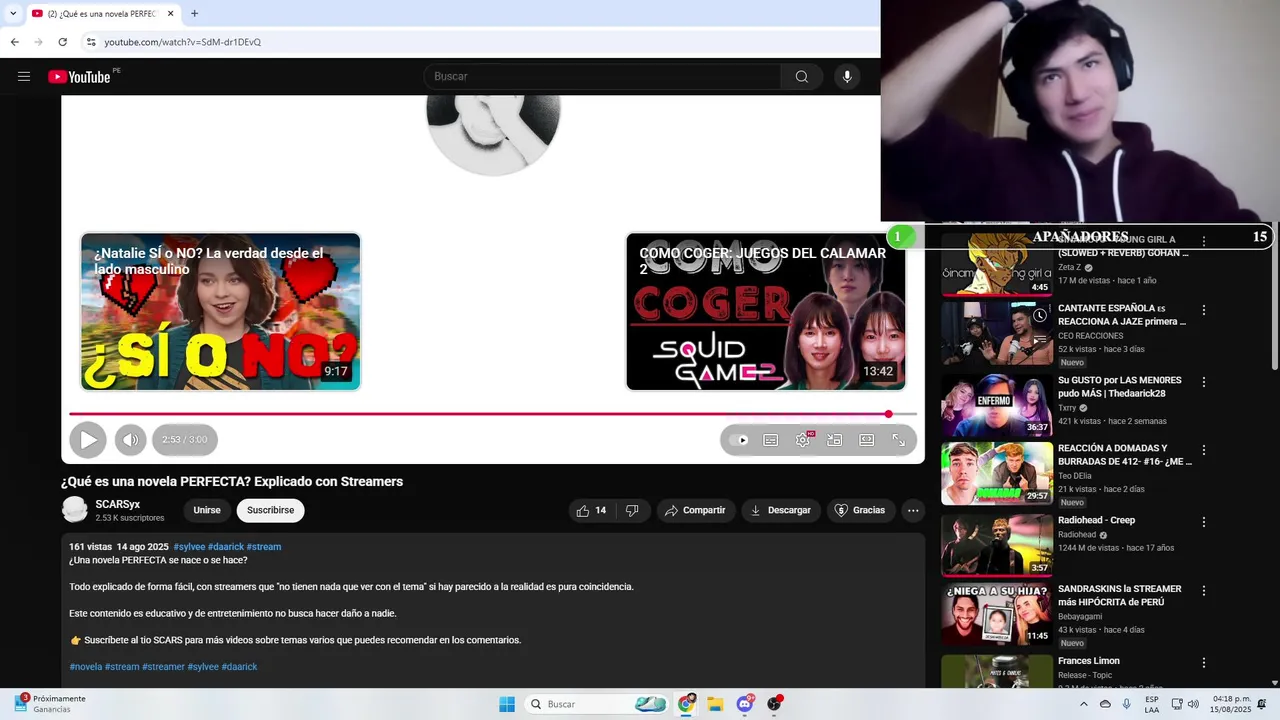Open Discord from the taskbar
The height and width of the screenshot is (720, 1280).
tap(745, 704)
